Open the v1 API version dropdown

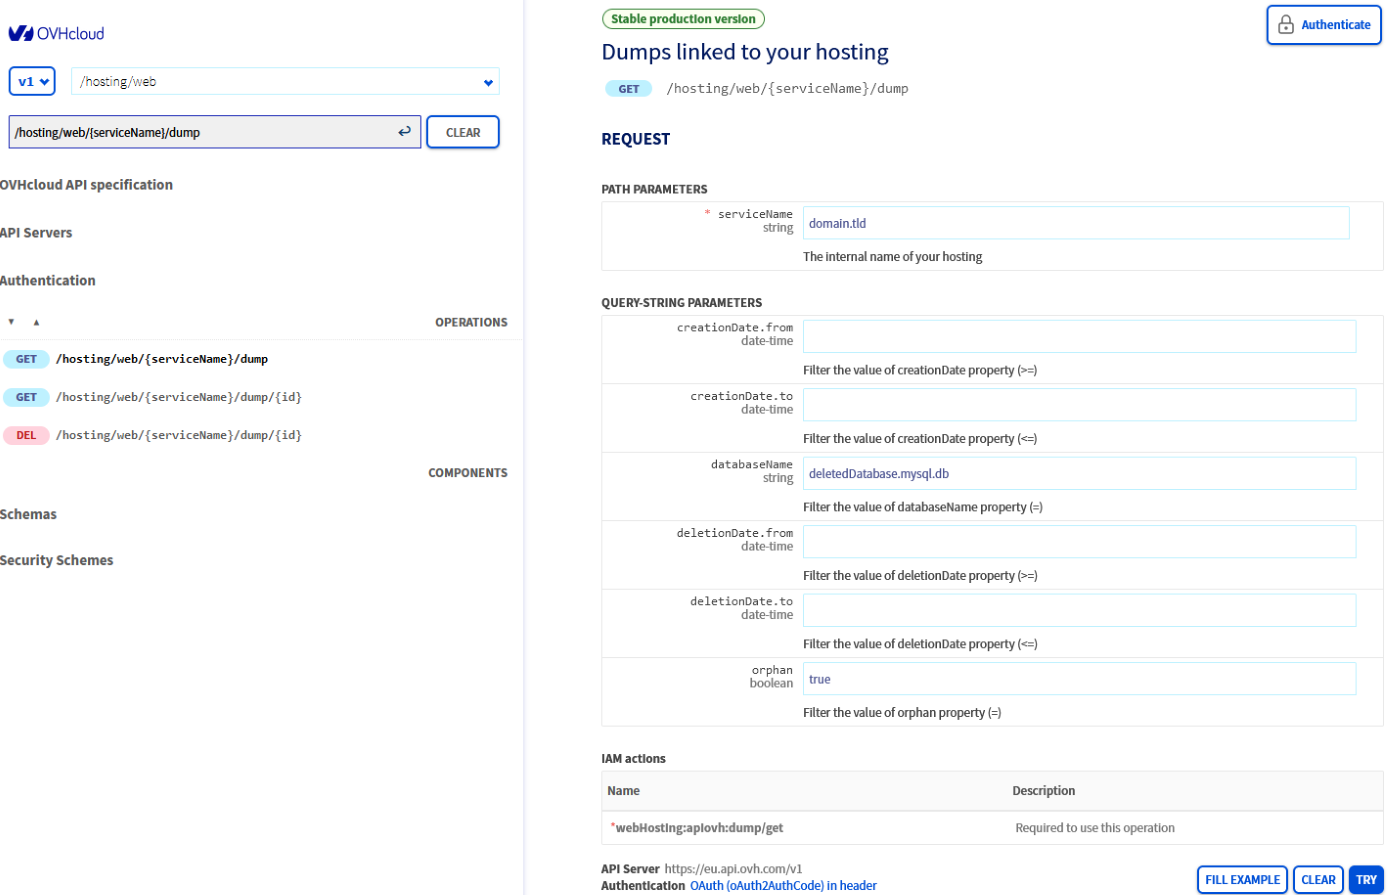[x=32, y=82]
